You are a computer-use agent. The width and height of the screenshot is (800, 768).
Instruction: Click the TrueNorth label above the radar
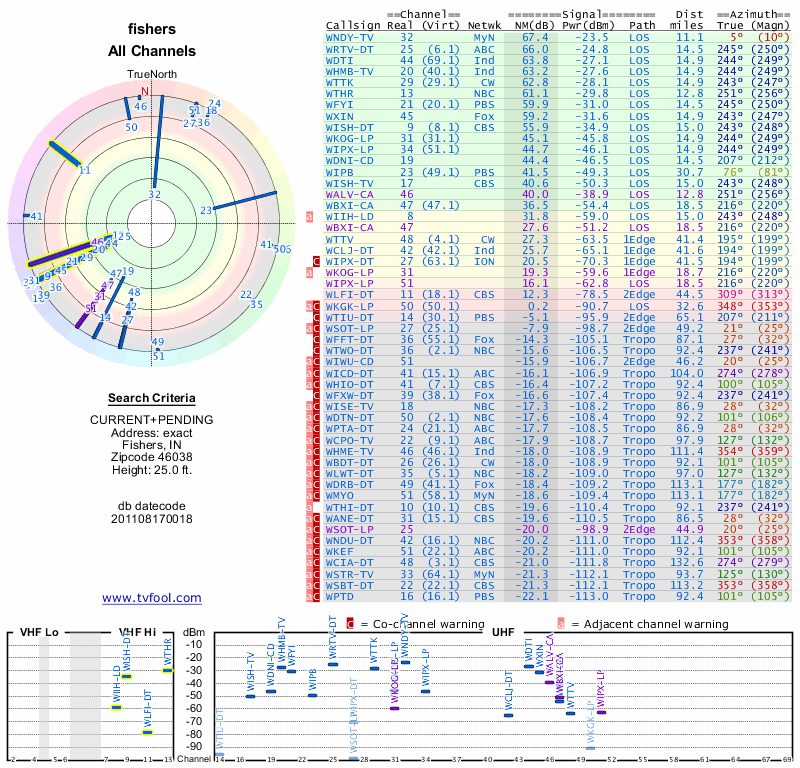[152, 75]
